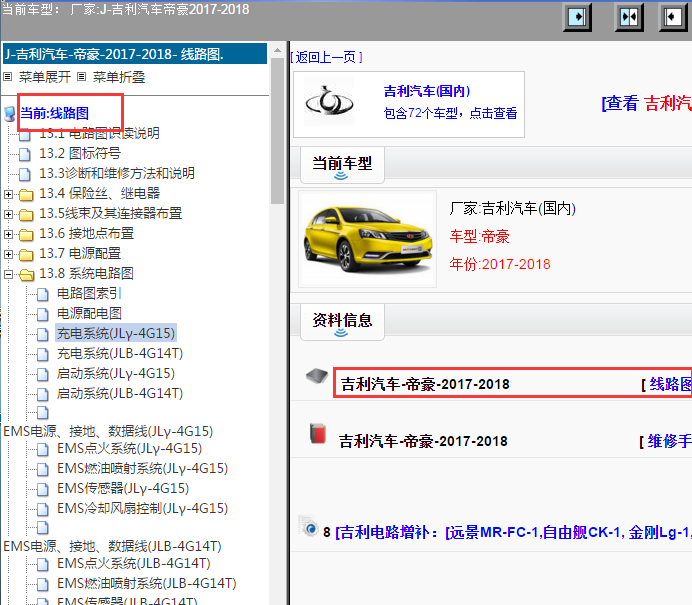Expand the 13.4 保险丝、继电器 node
This screenshot has height=605, width=692.
click(8, 194)
